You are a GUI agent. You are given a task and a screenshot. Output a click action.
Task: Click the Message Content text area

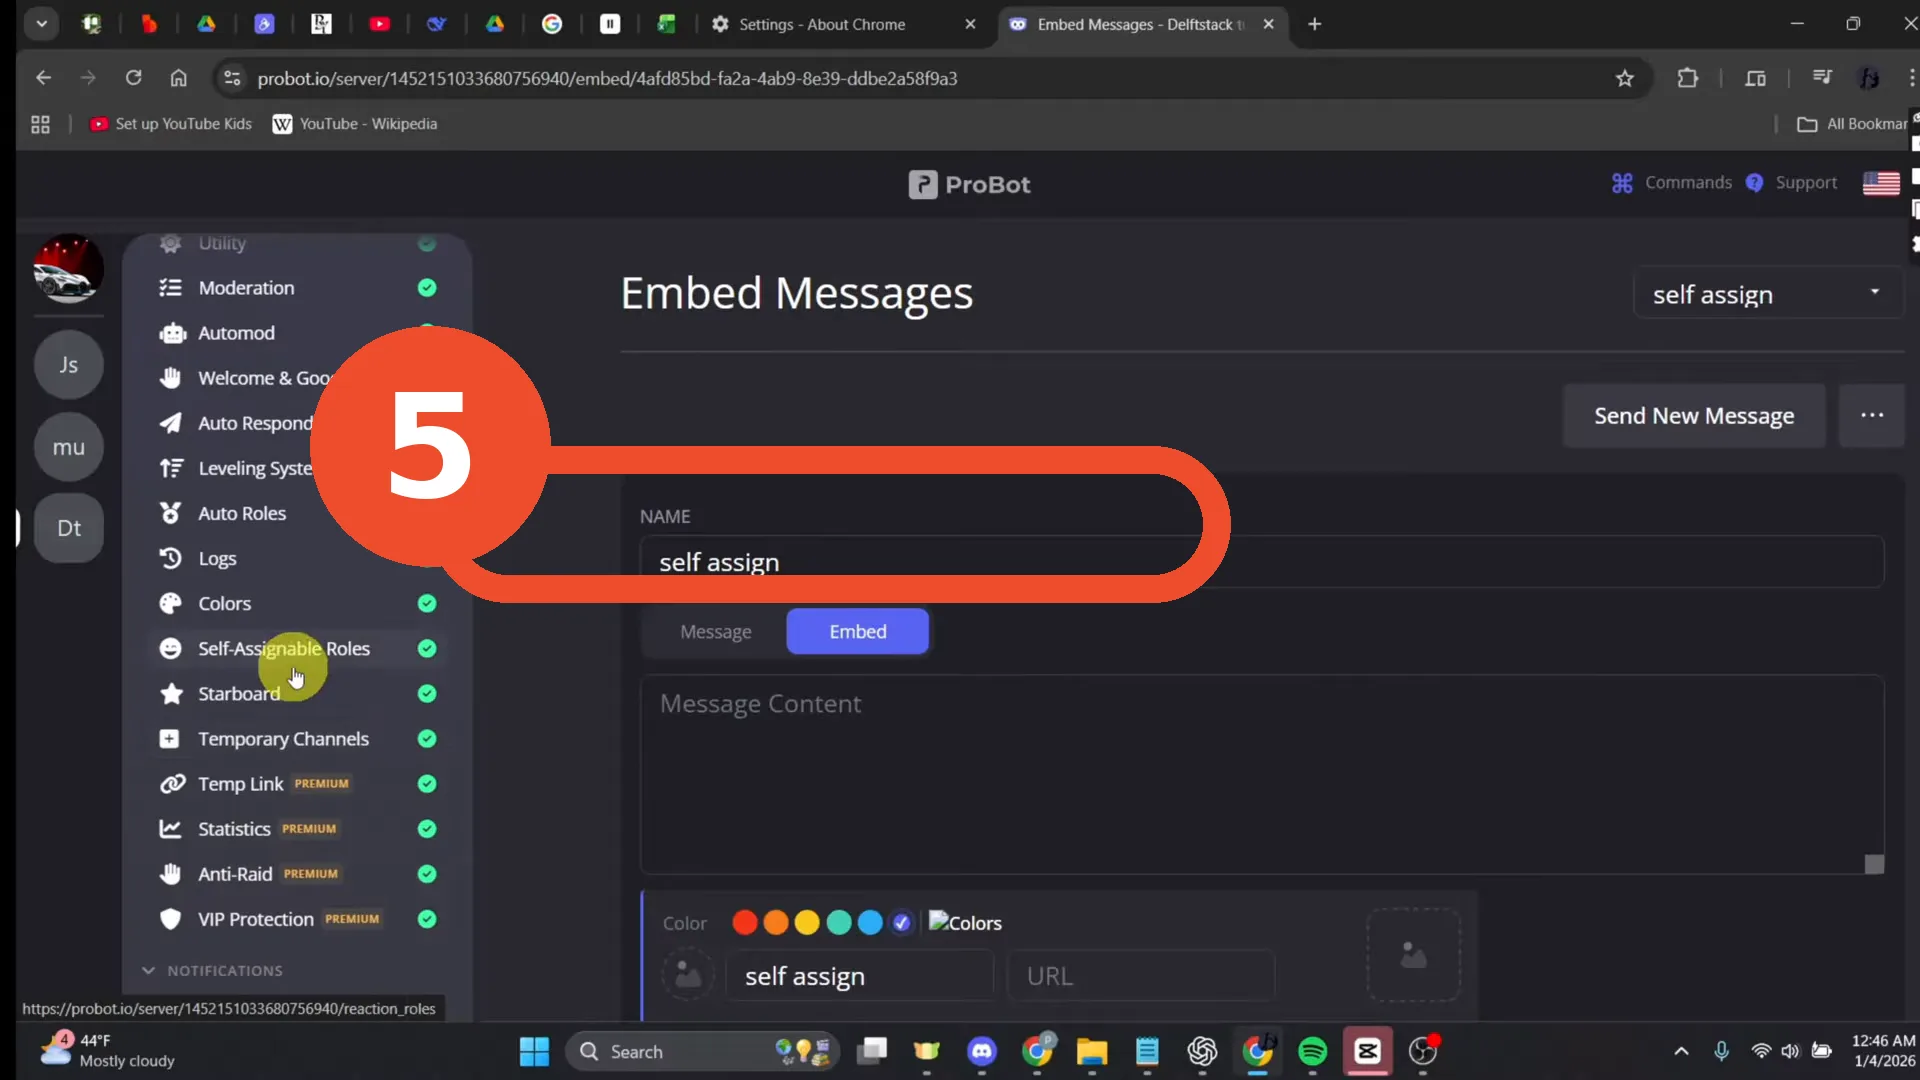click(1262, 775)
